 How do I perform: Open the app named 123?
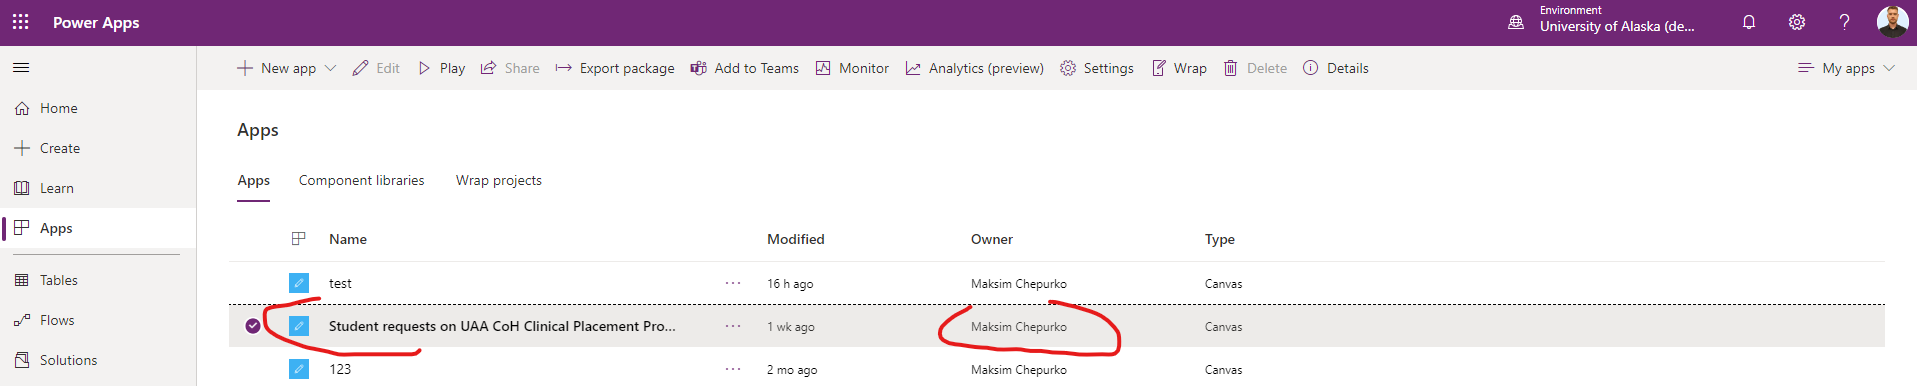pos(340,369)
